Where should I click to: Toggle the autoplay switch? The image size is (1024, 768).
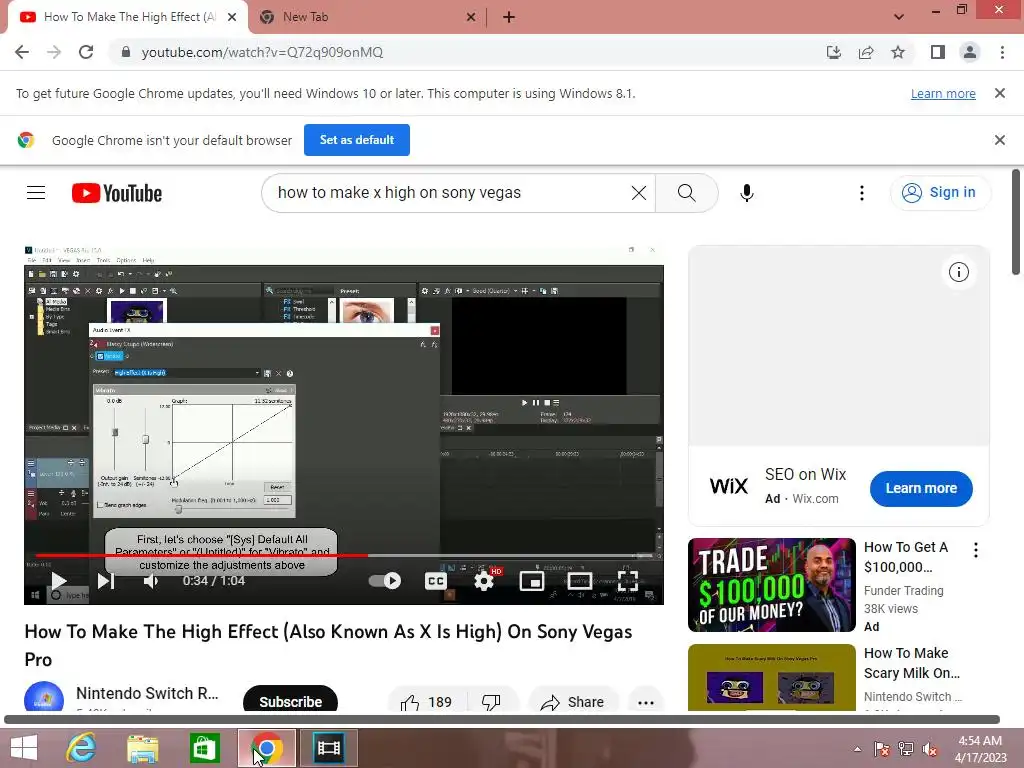tap(385, 581)
